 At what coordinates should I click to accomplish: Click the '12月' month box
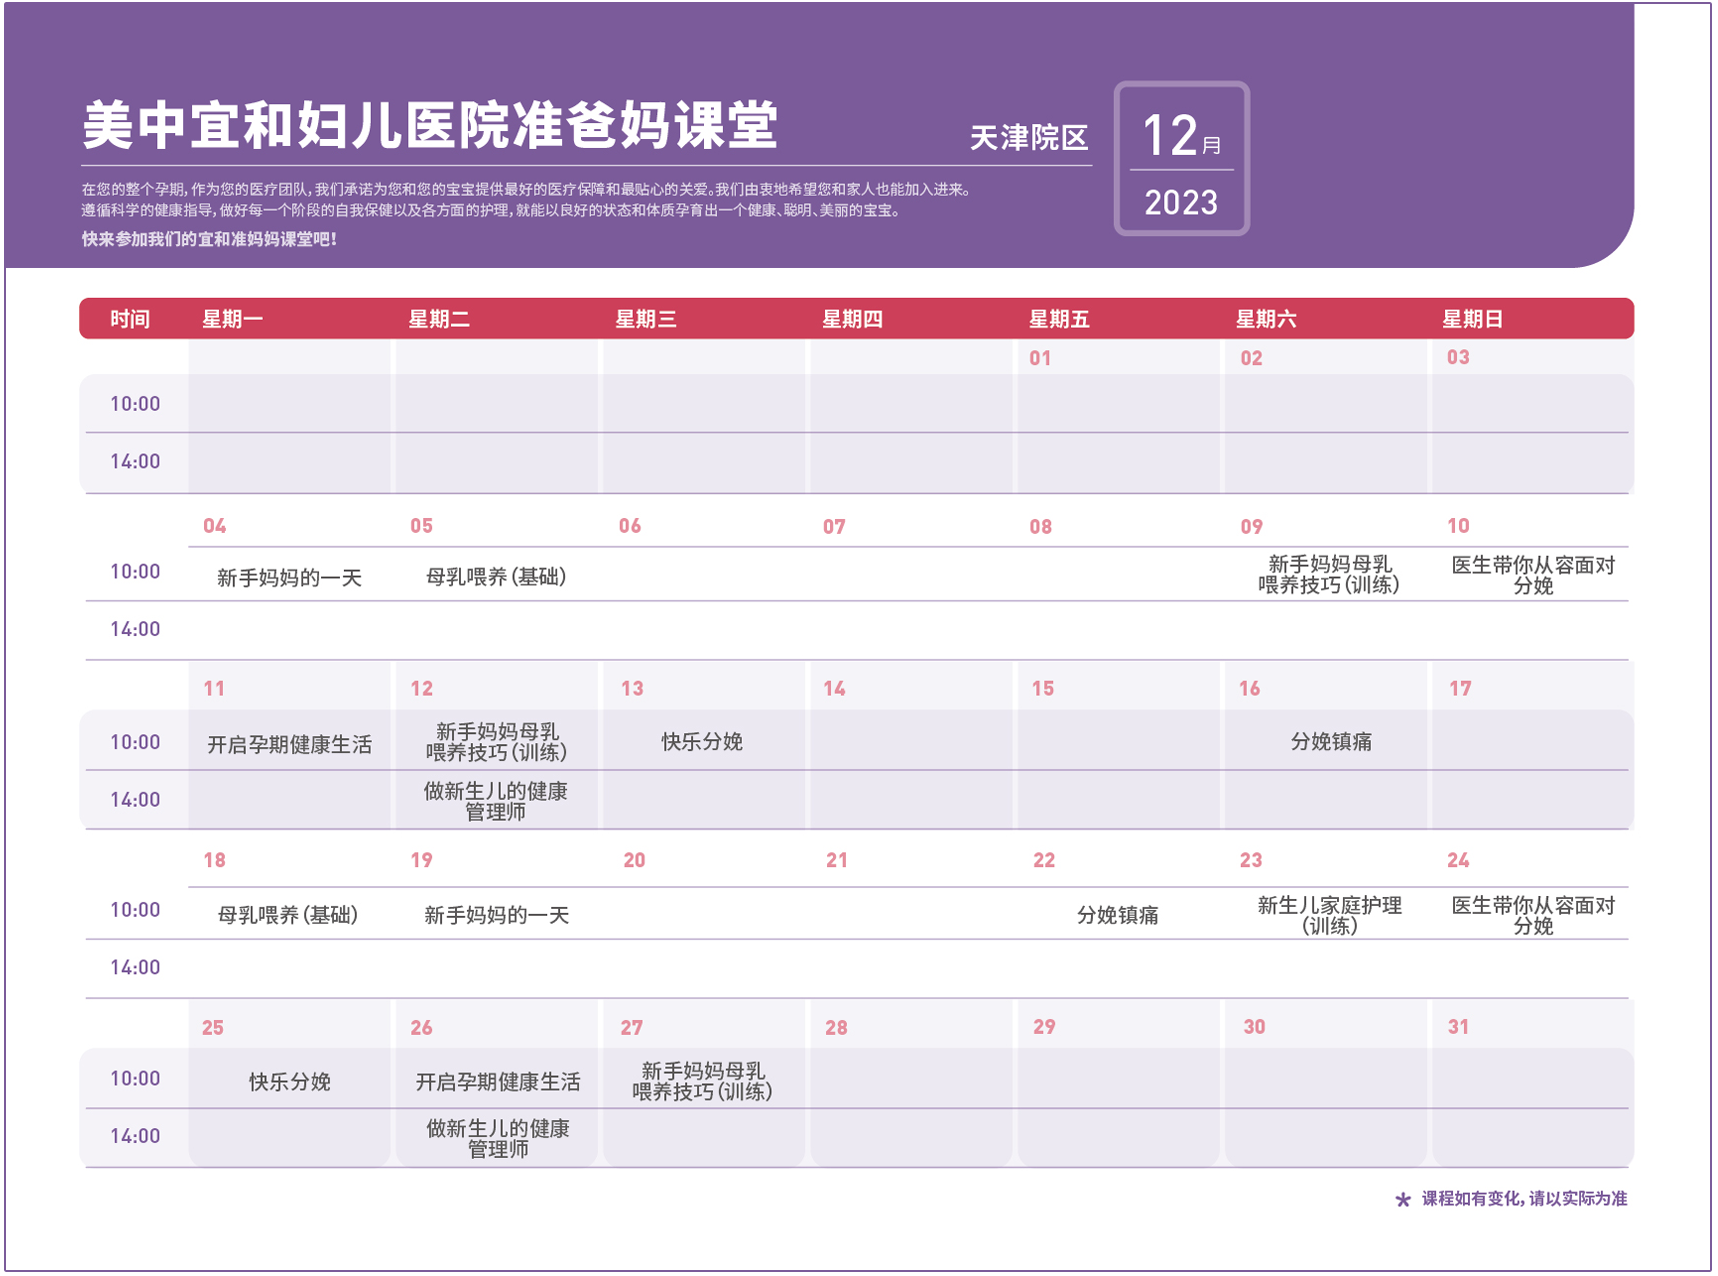tap(1182, 135)
